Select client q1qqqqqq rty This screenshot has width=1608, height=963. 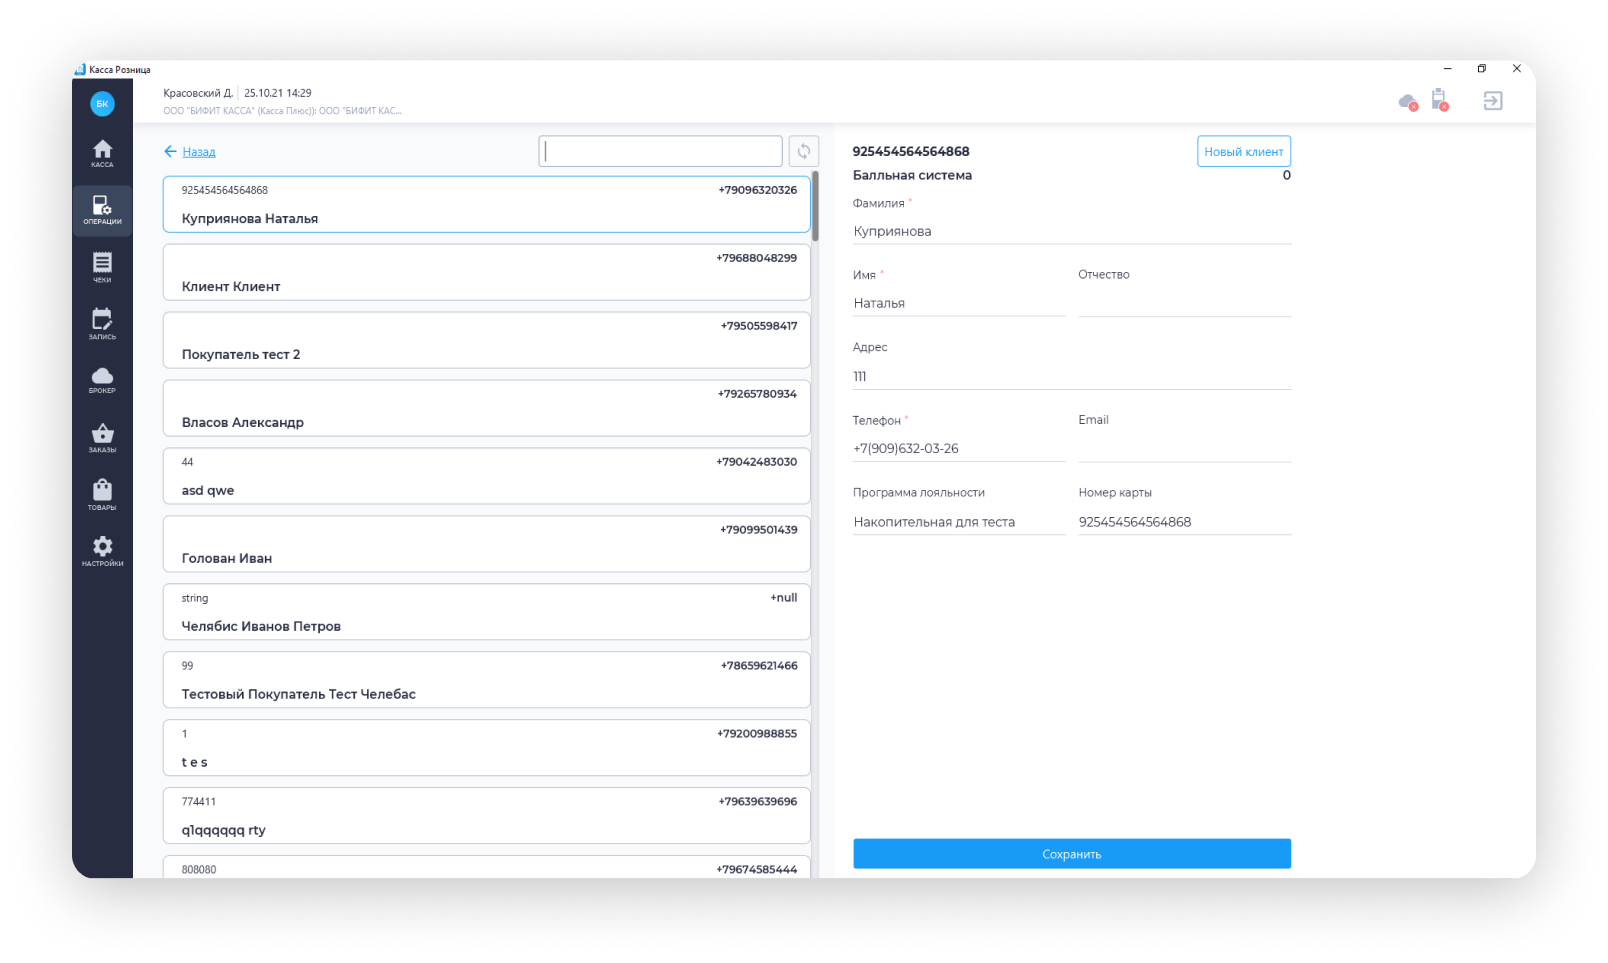point(486,816)
